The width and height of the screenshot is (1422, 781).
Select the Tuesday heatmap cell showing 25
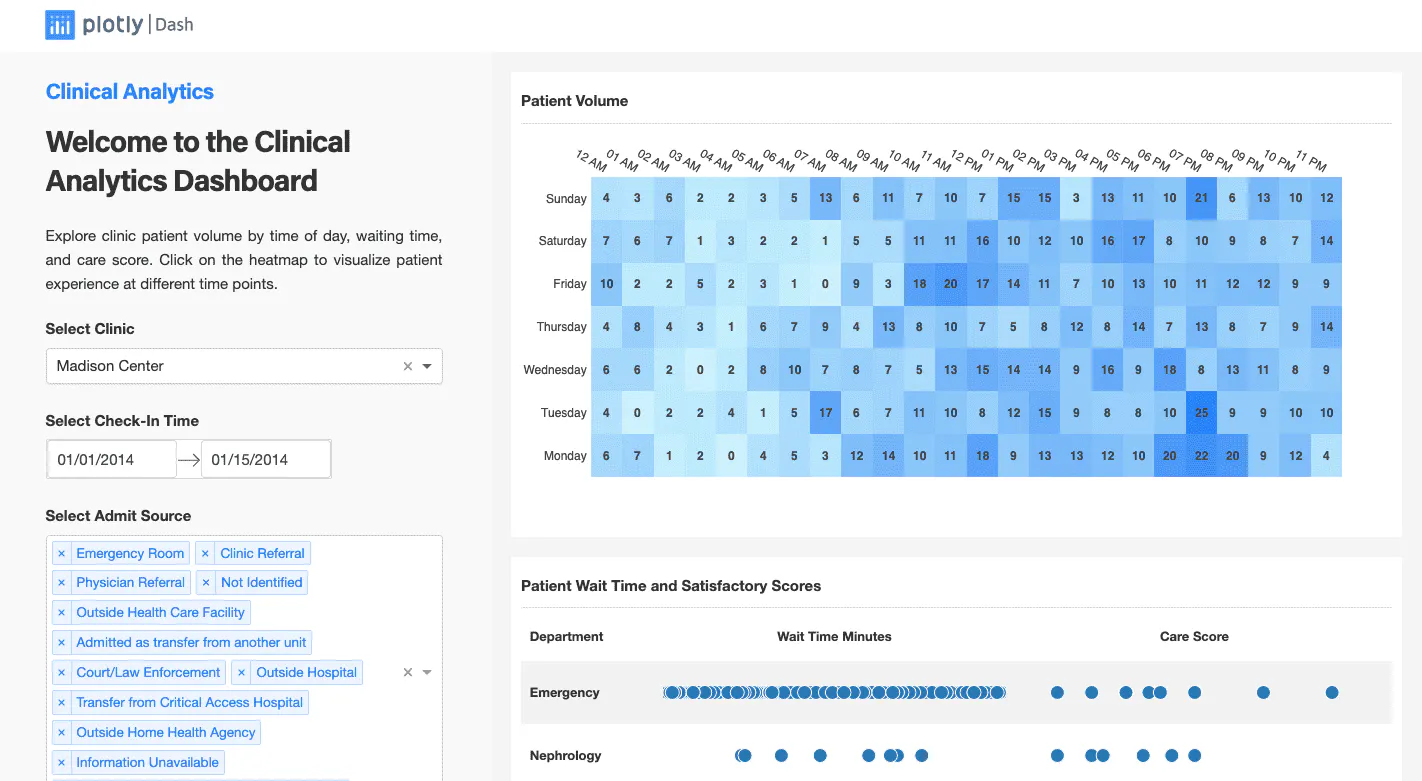click(x=1201, y=413)
